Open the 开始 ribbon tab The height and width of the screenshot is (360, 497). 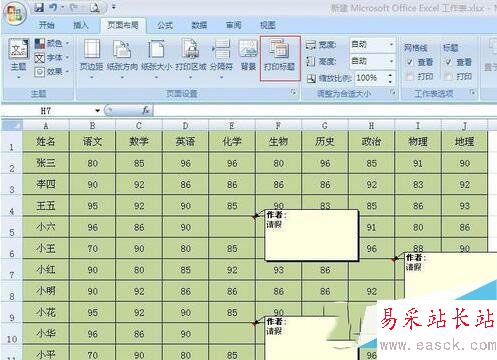pos(46,25)
